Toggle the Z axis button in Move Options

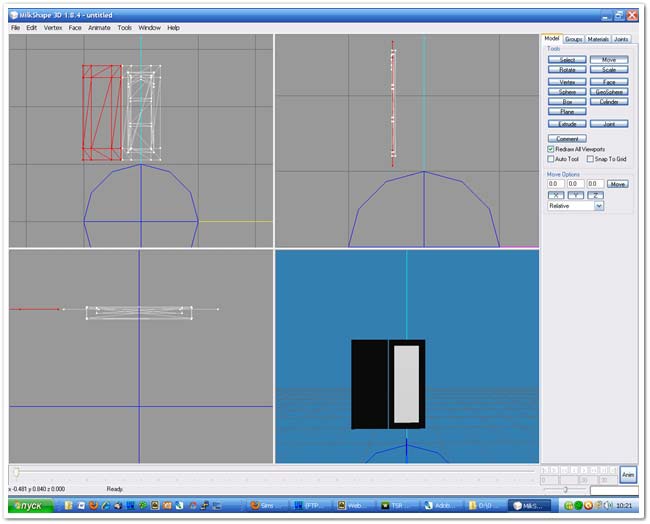595,195
